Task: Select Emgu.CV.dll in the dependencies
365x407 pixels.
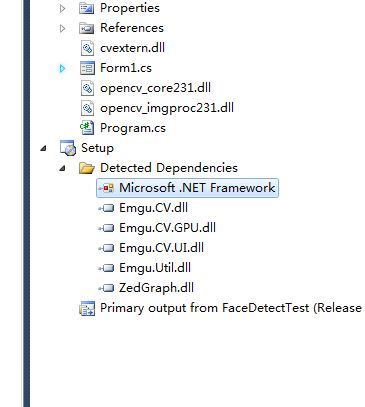Action: (x=153, y=208)
